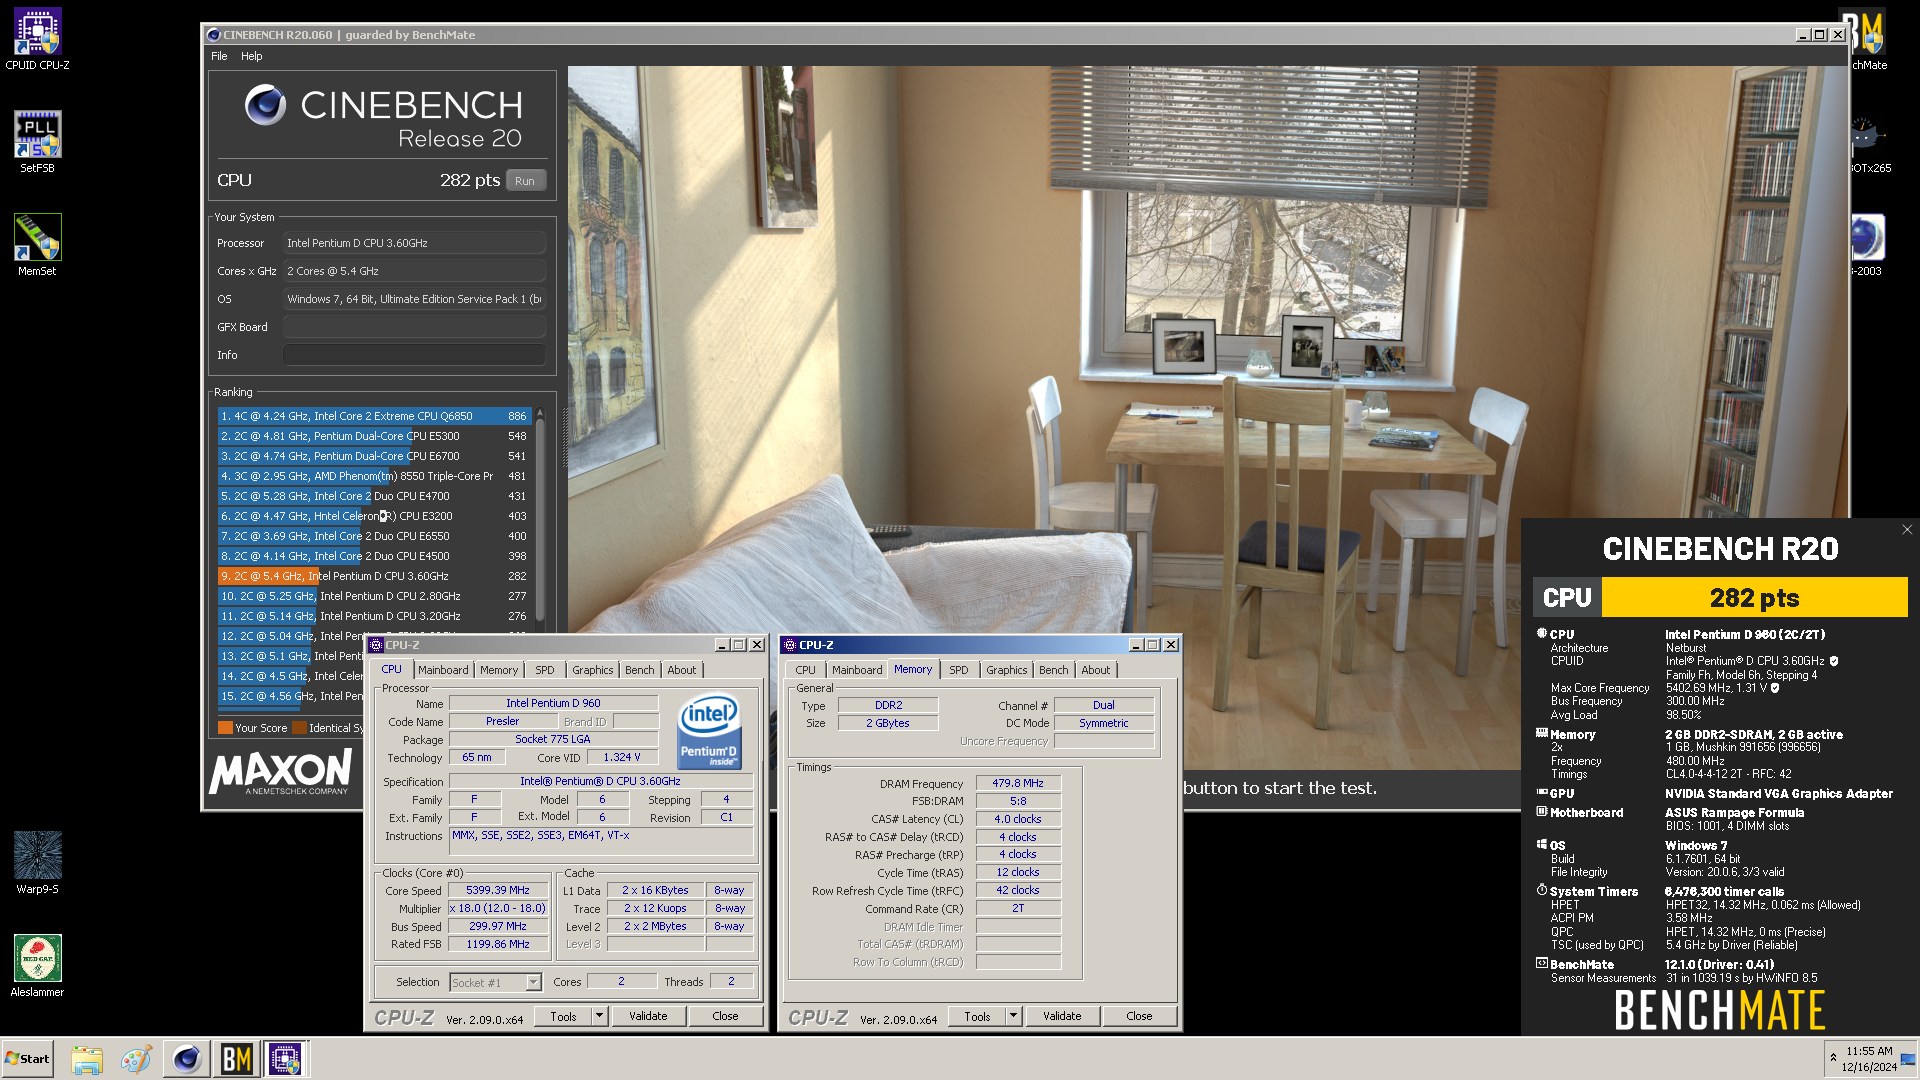Click the Cinebench title bar icon
The image size is (1920, 1080).
[213, 35]
